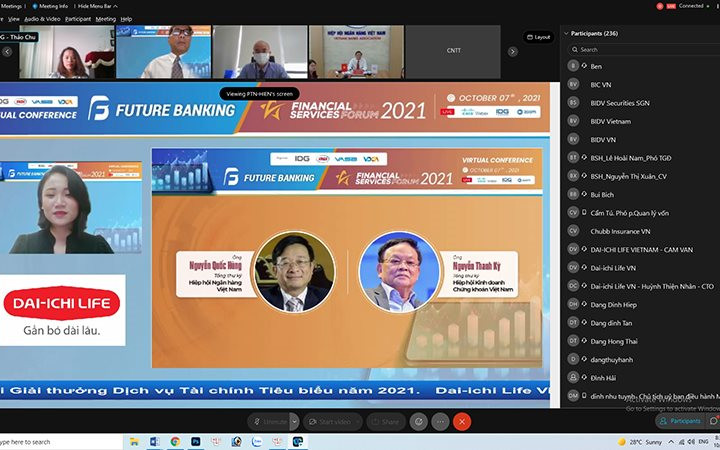Click the participants Search field
The height and width of the screenshot is (450, 720).
(x=643, y=50)
